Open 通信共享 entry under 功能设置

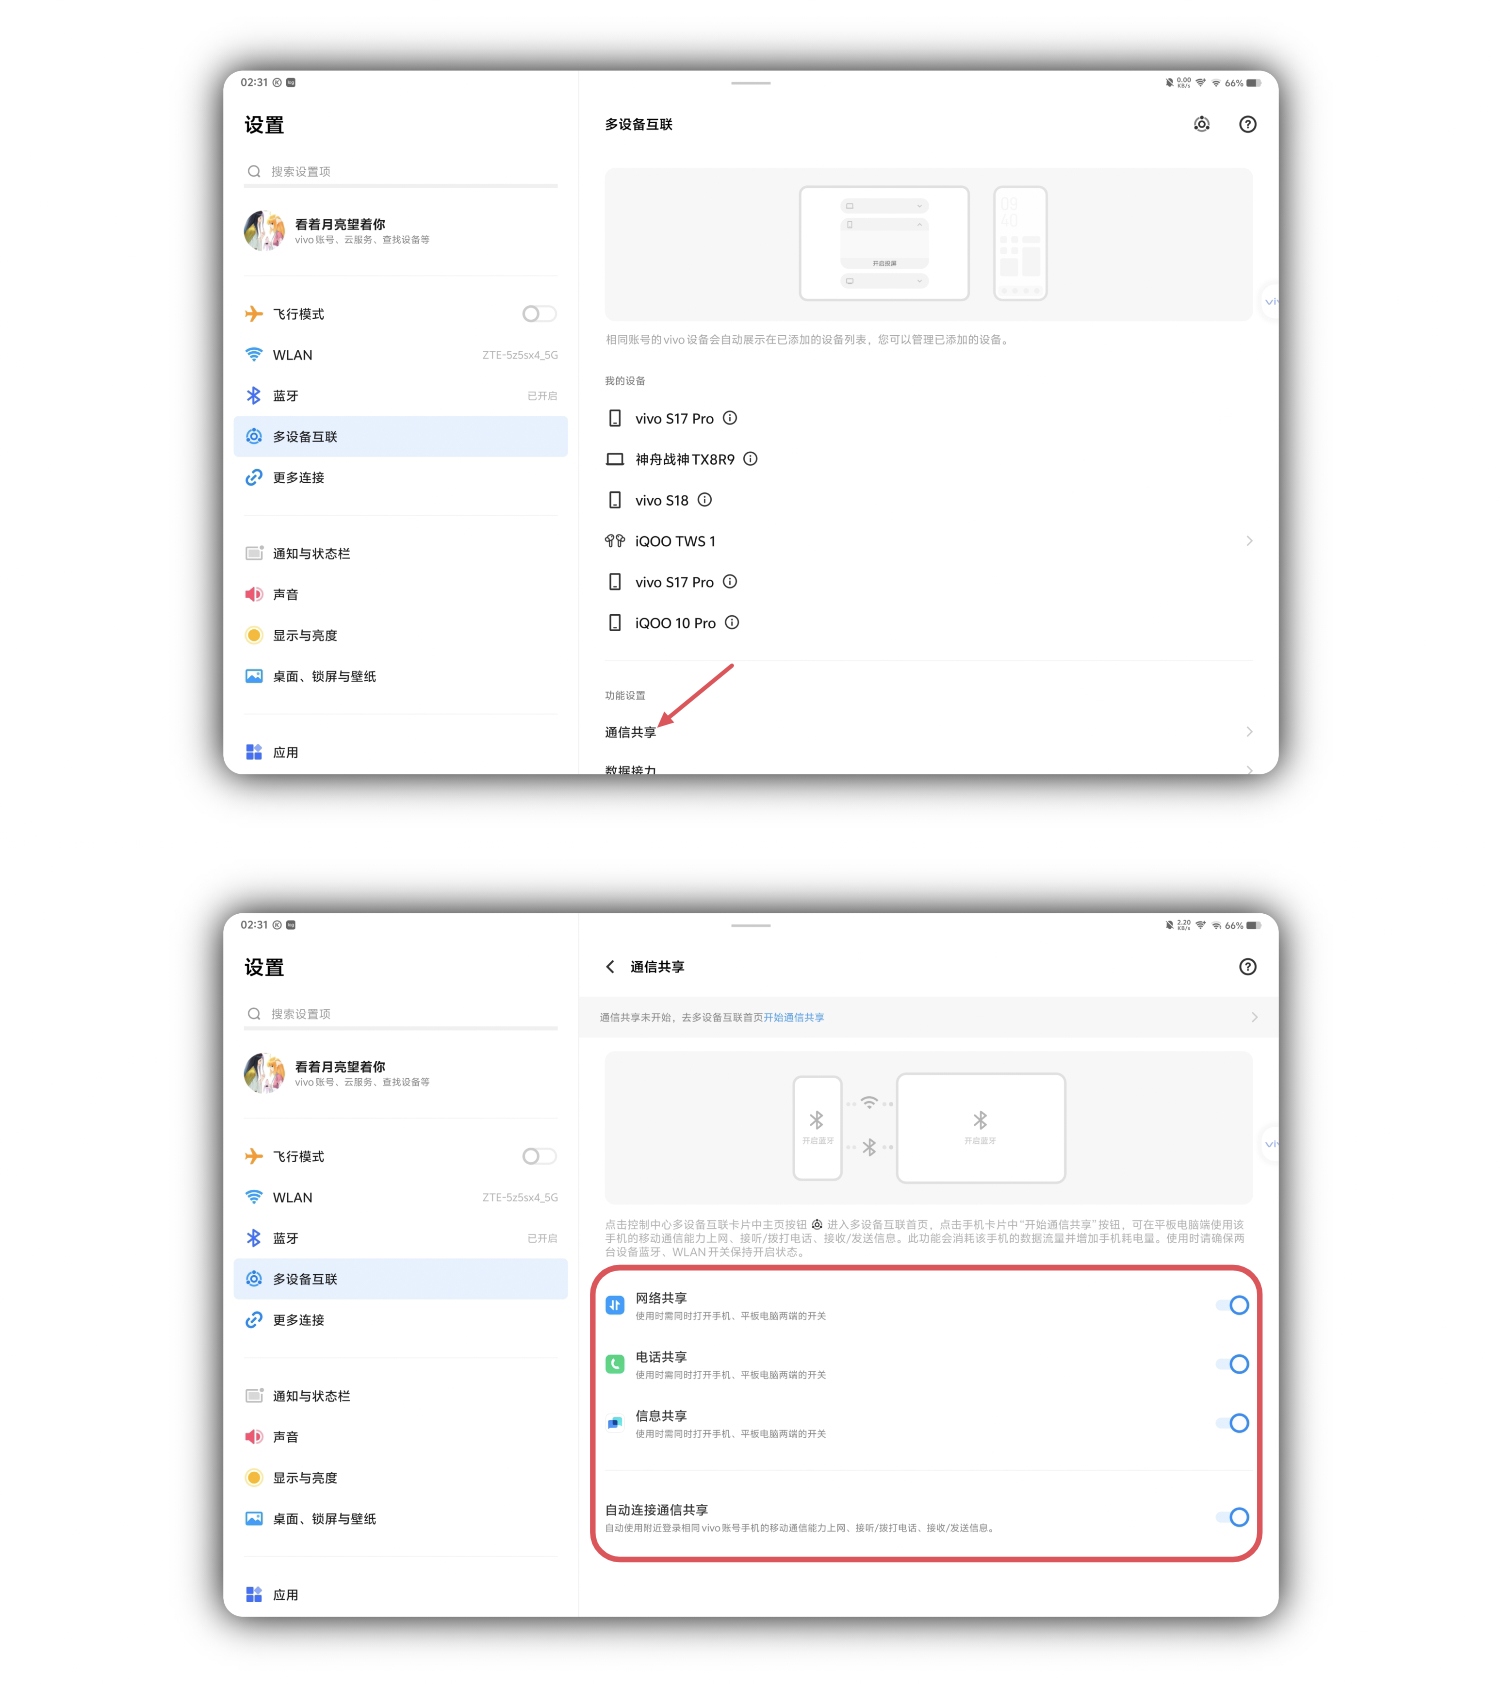click(x=928, y=732)
